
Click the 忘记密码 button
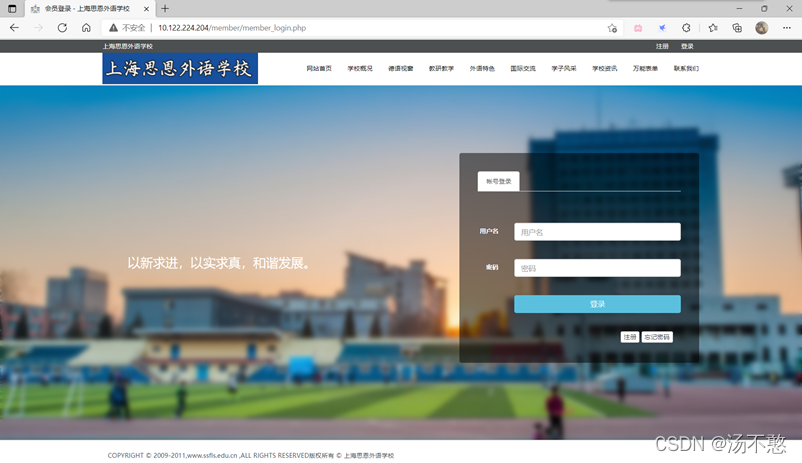tap(657, 337)
